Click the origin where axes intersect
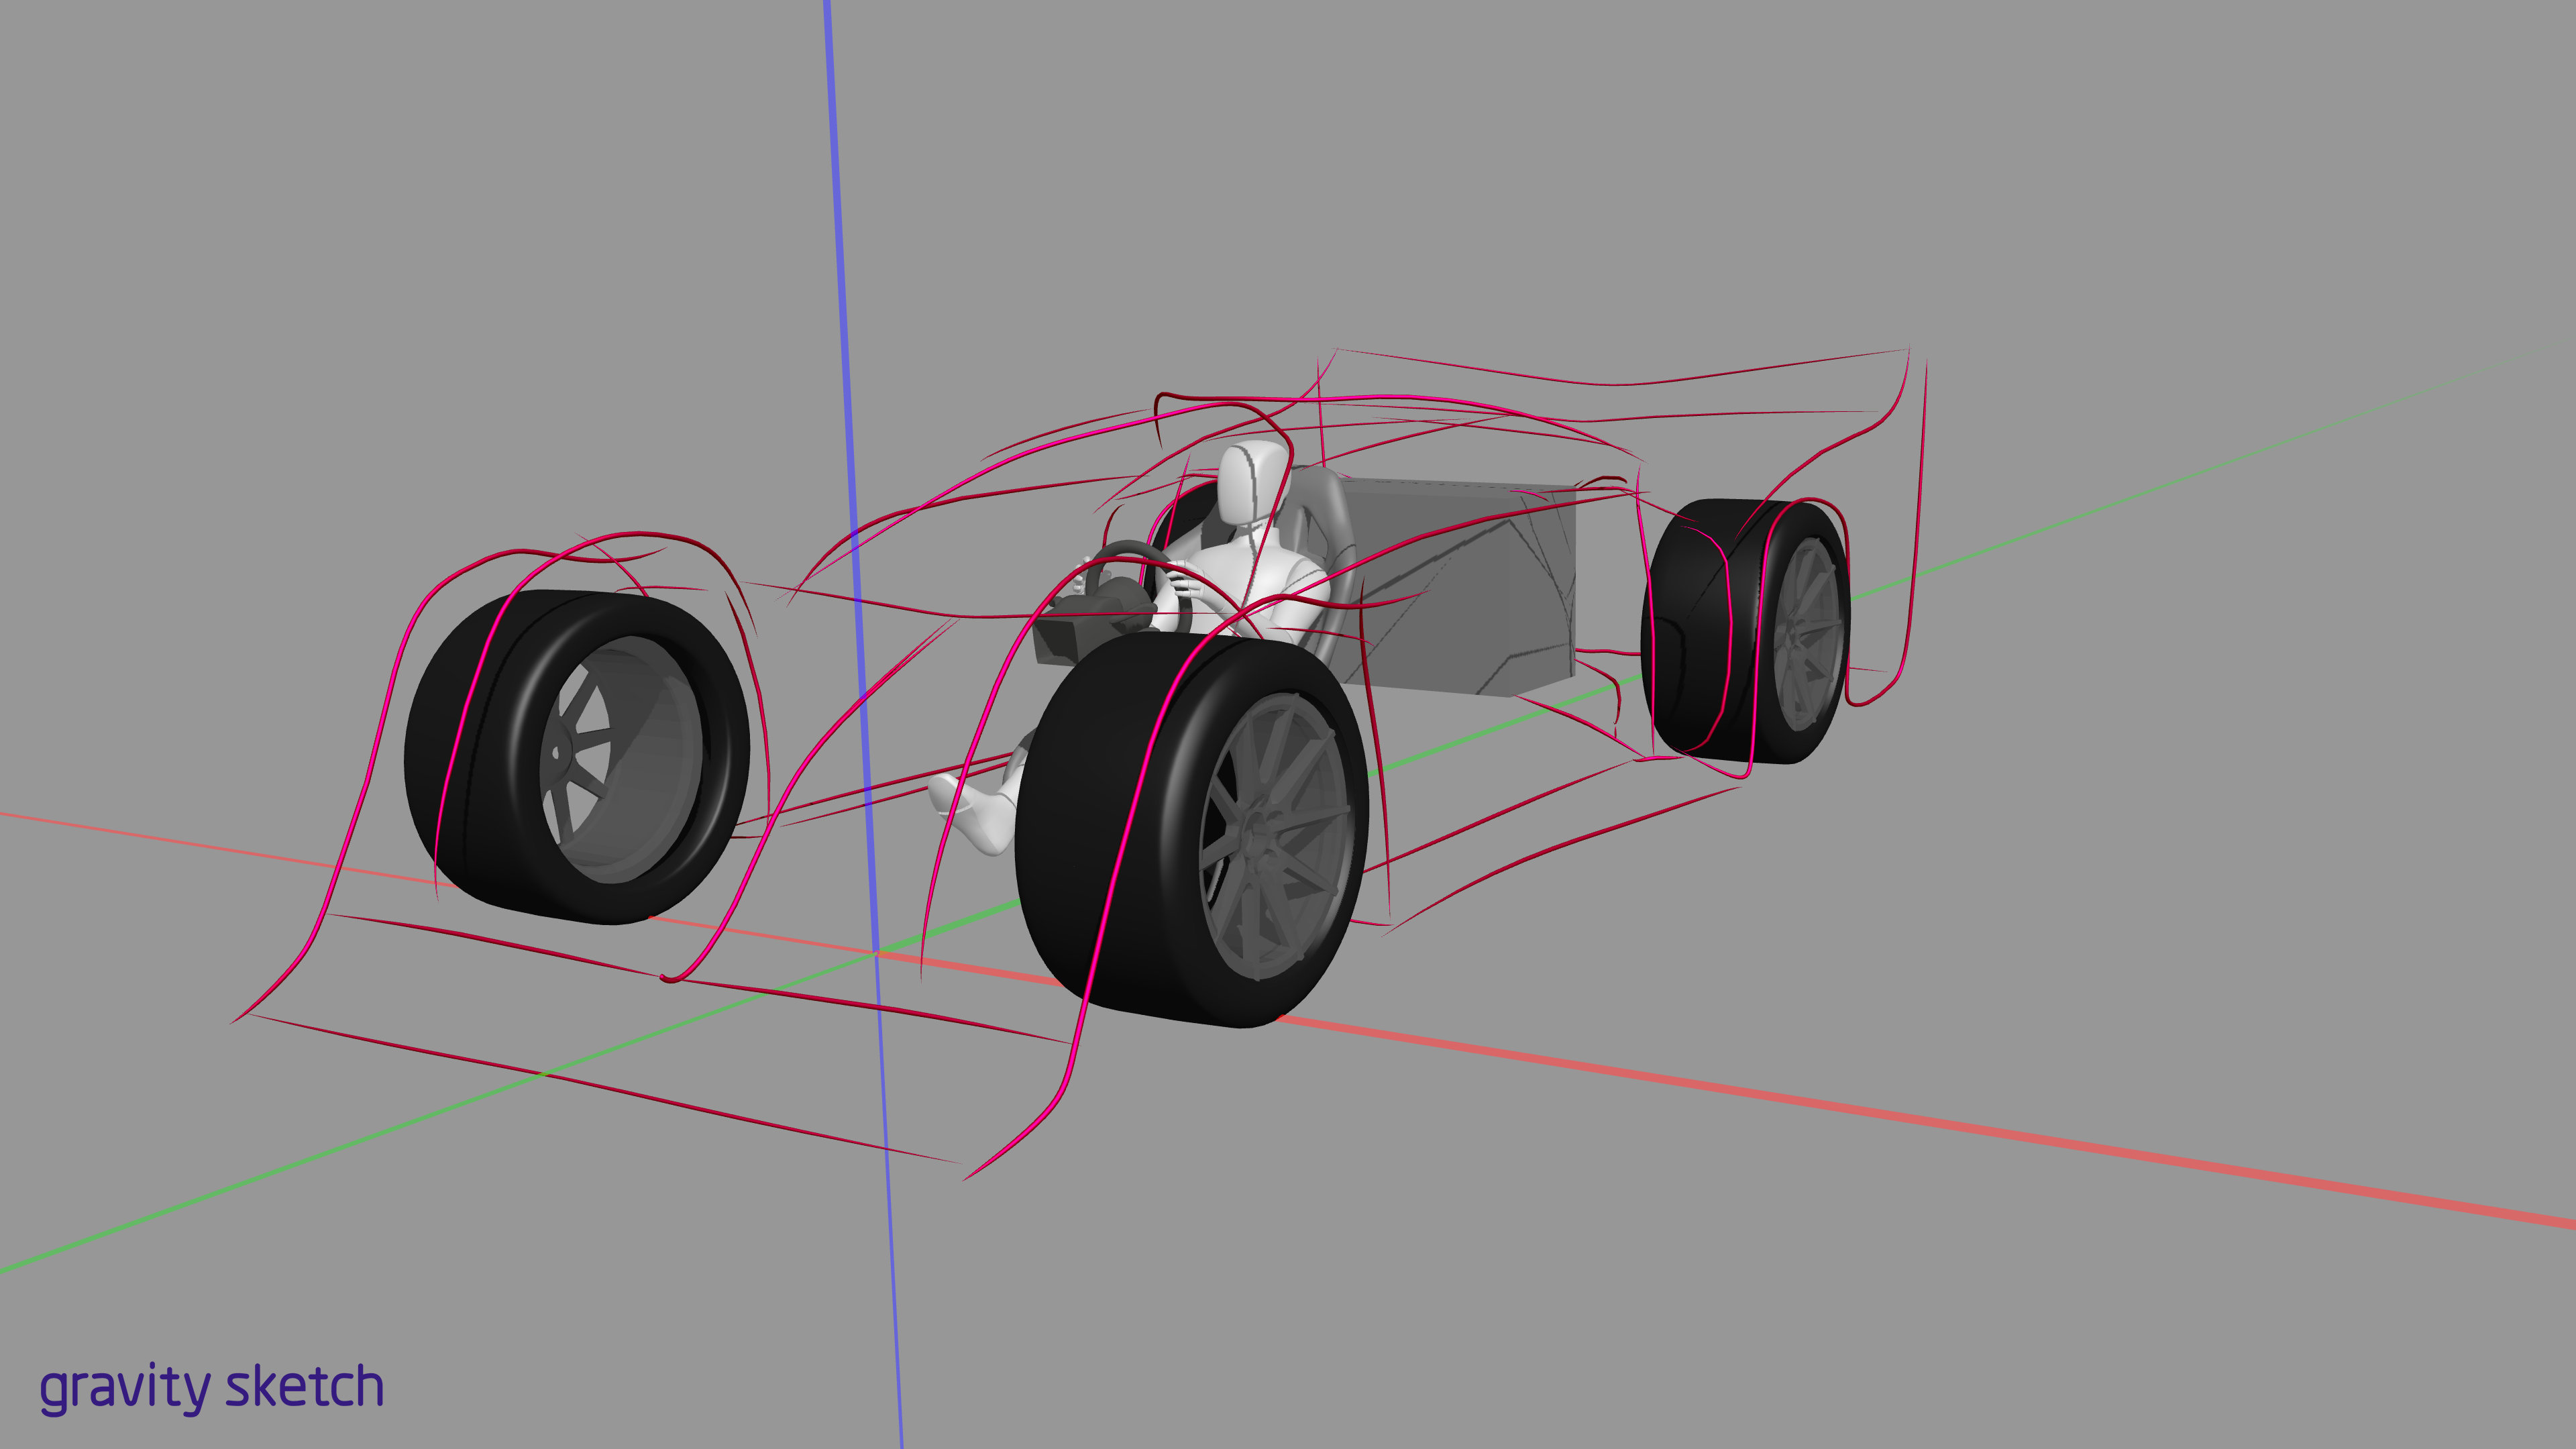 (877, 954)
